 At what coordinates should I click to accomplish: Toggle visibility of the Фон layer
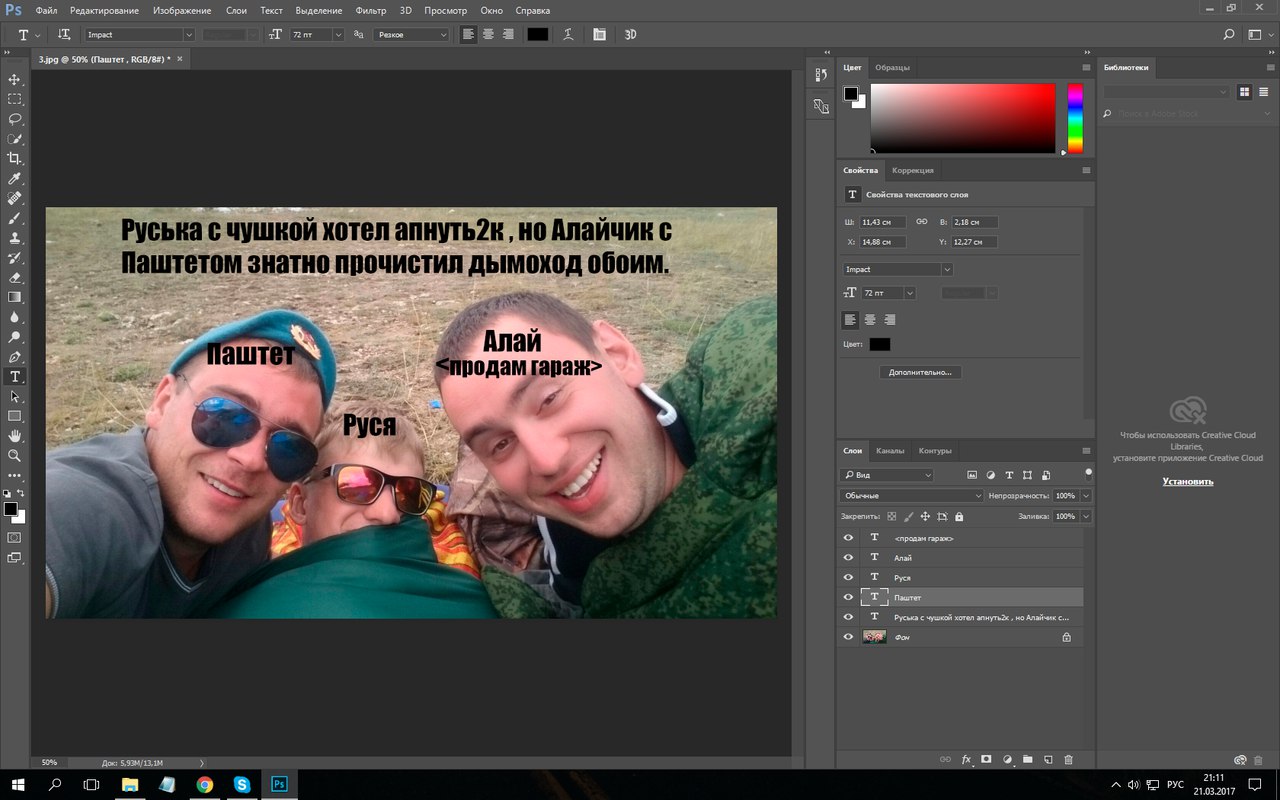848,637
